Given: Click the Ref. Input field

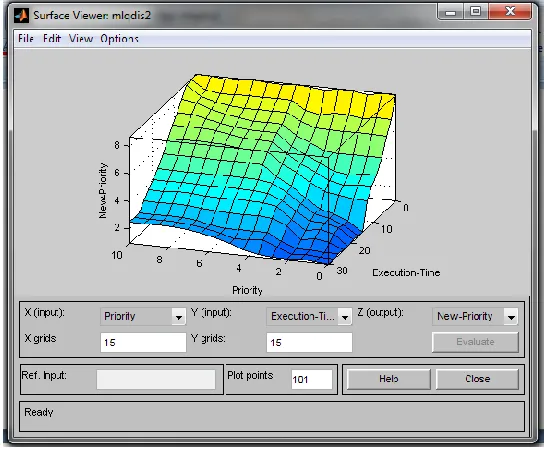Looking at the screenshot, I should pyautogui.click(x=156, y=379).
